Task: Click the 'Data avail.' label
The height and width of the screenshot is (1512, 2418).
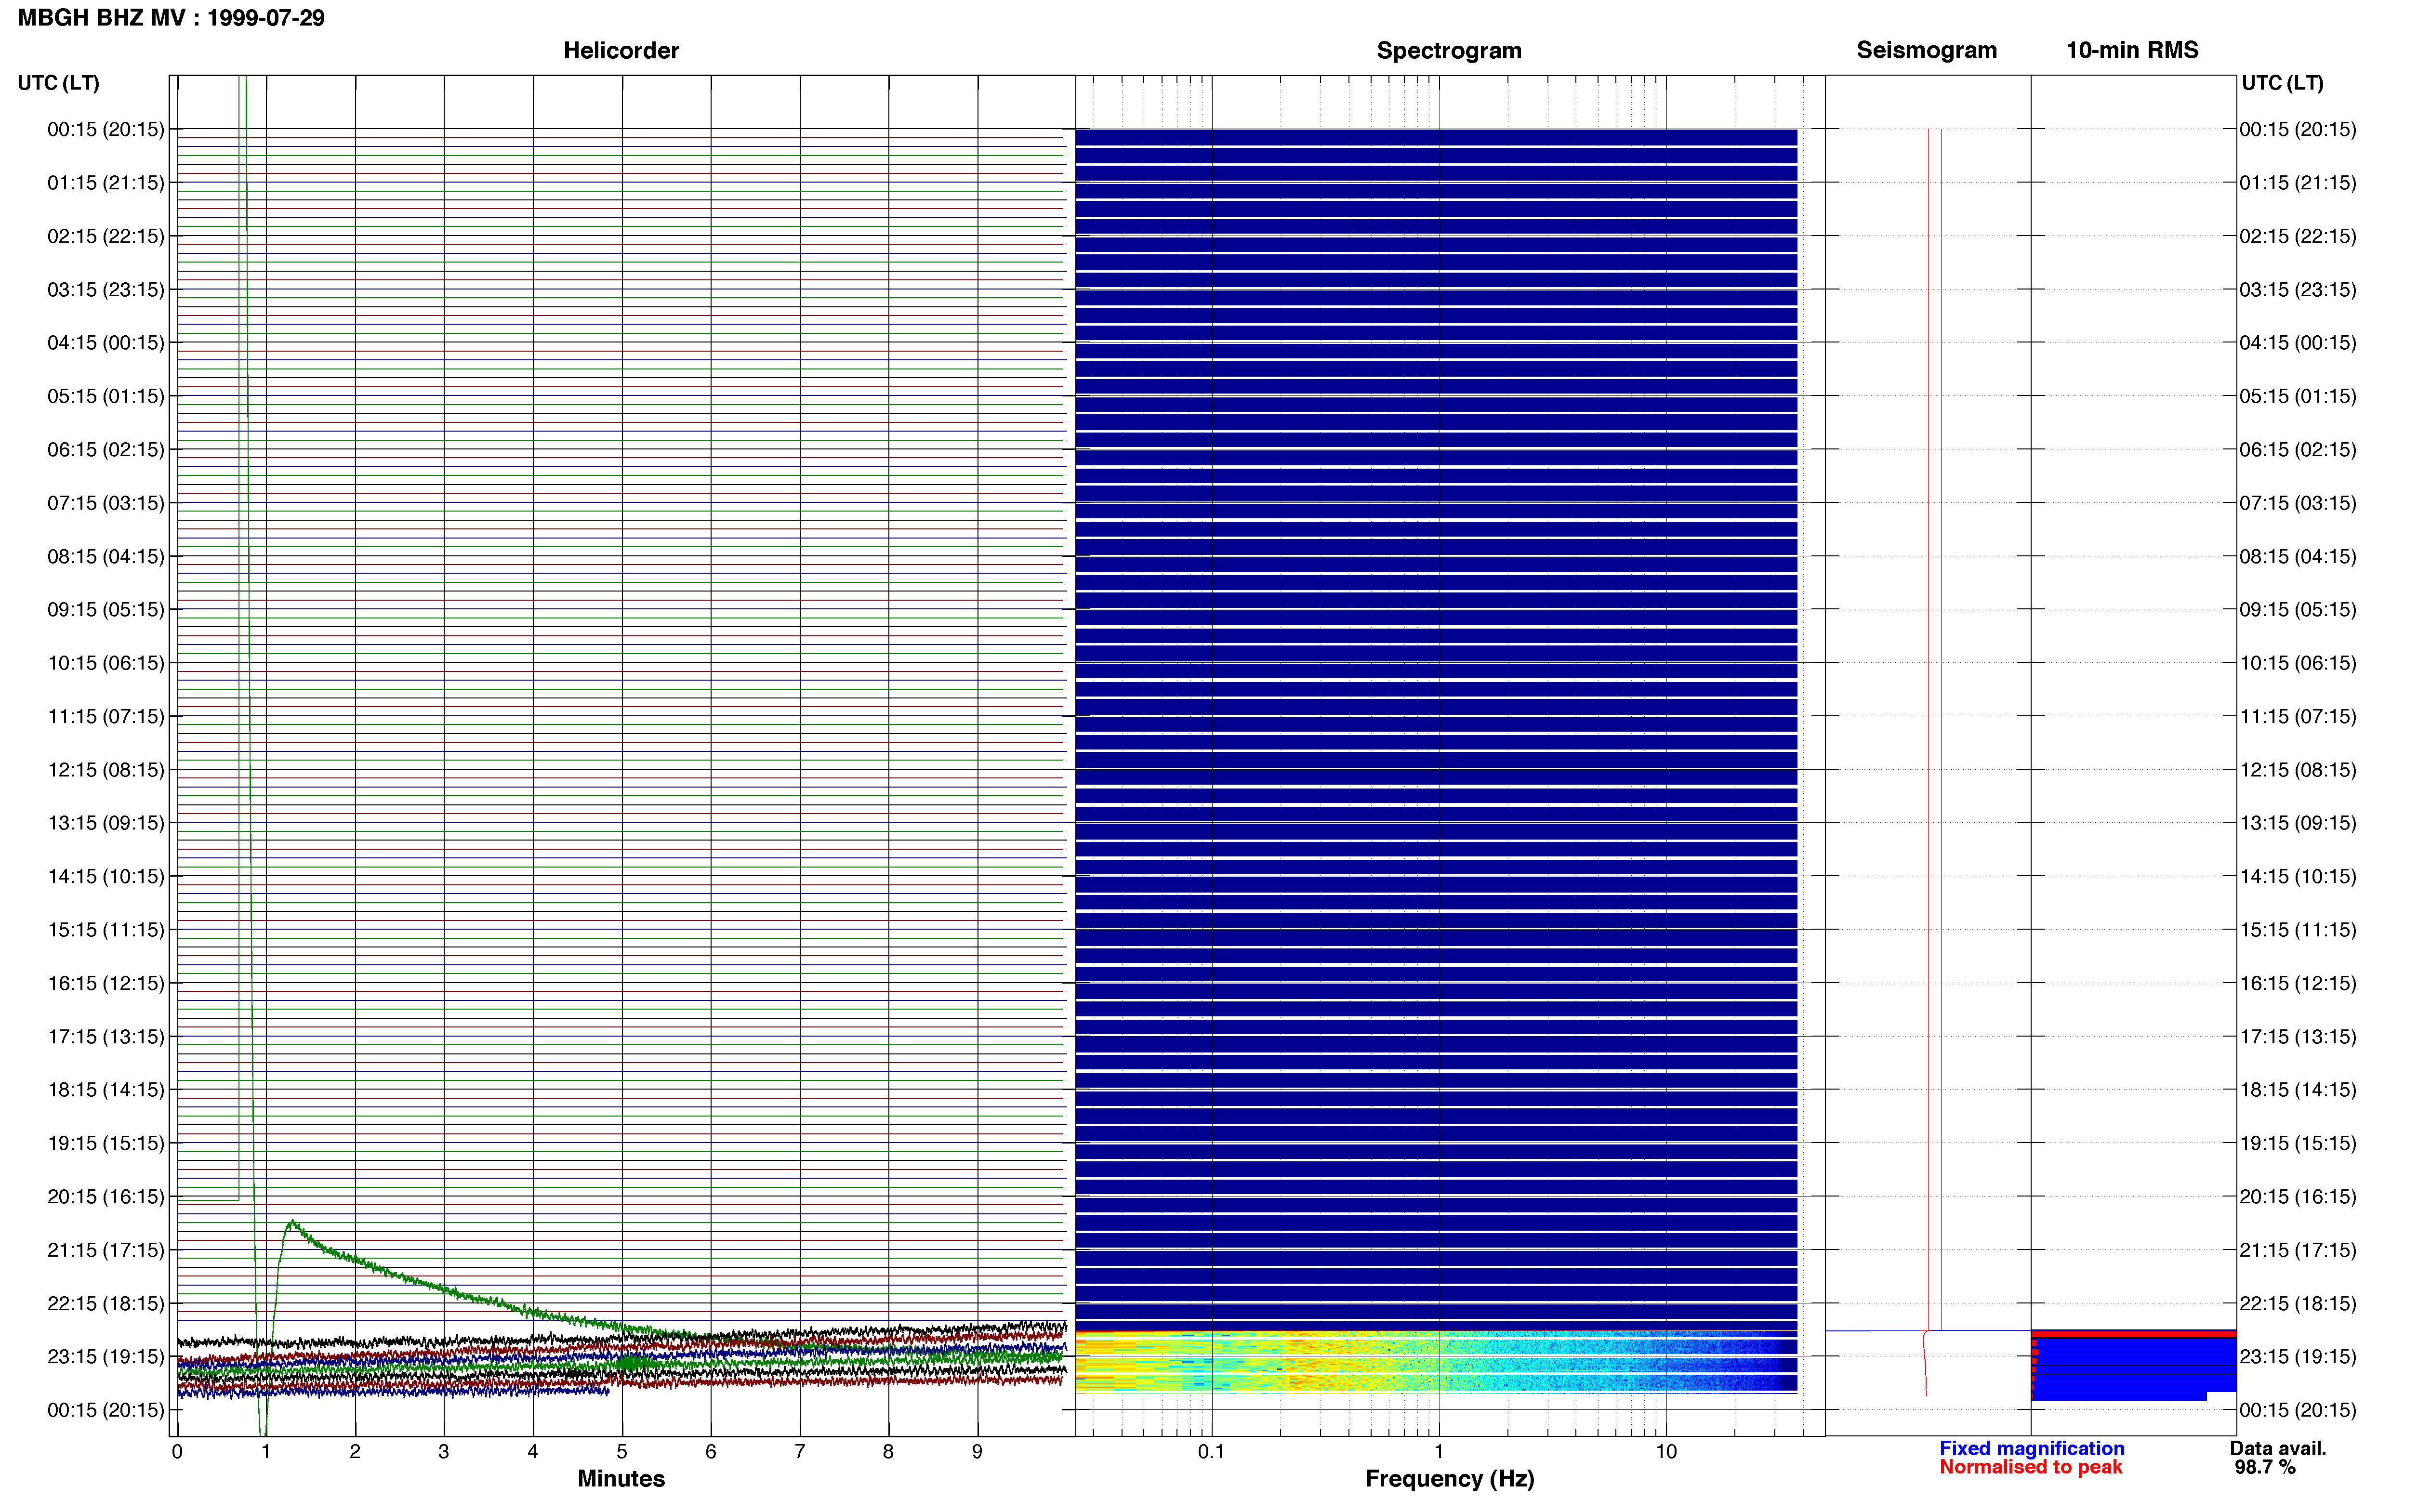Action: [2277, 1448]
